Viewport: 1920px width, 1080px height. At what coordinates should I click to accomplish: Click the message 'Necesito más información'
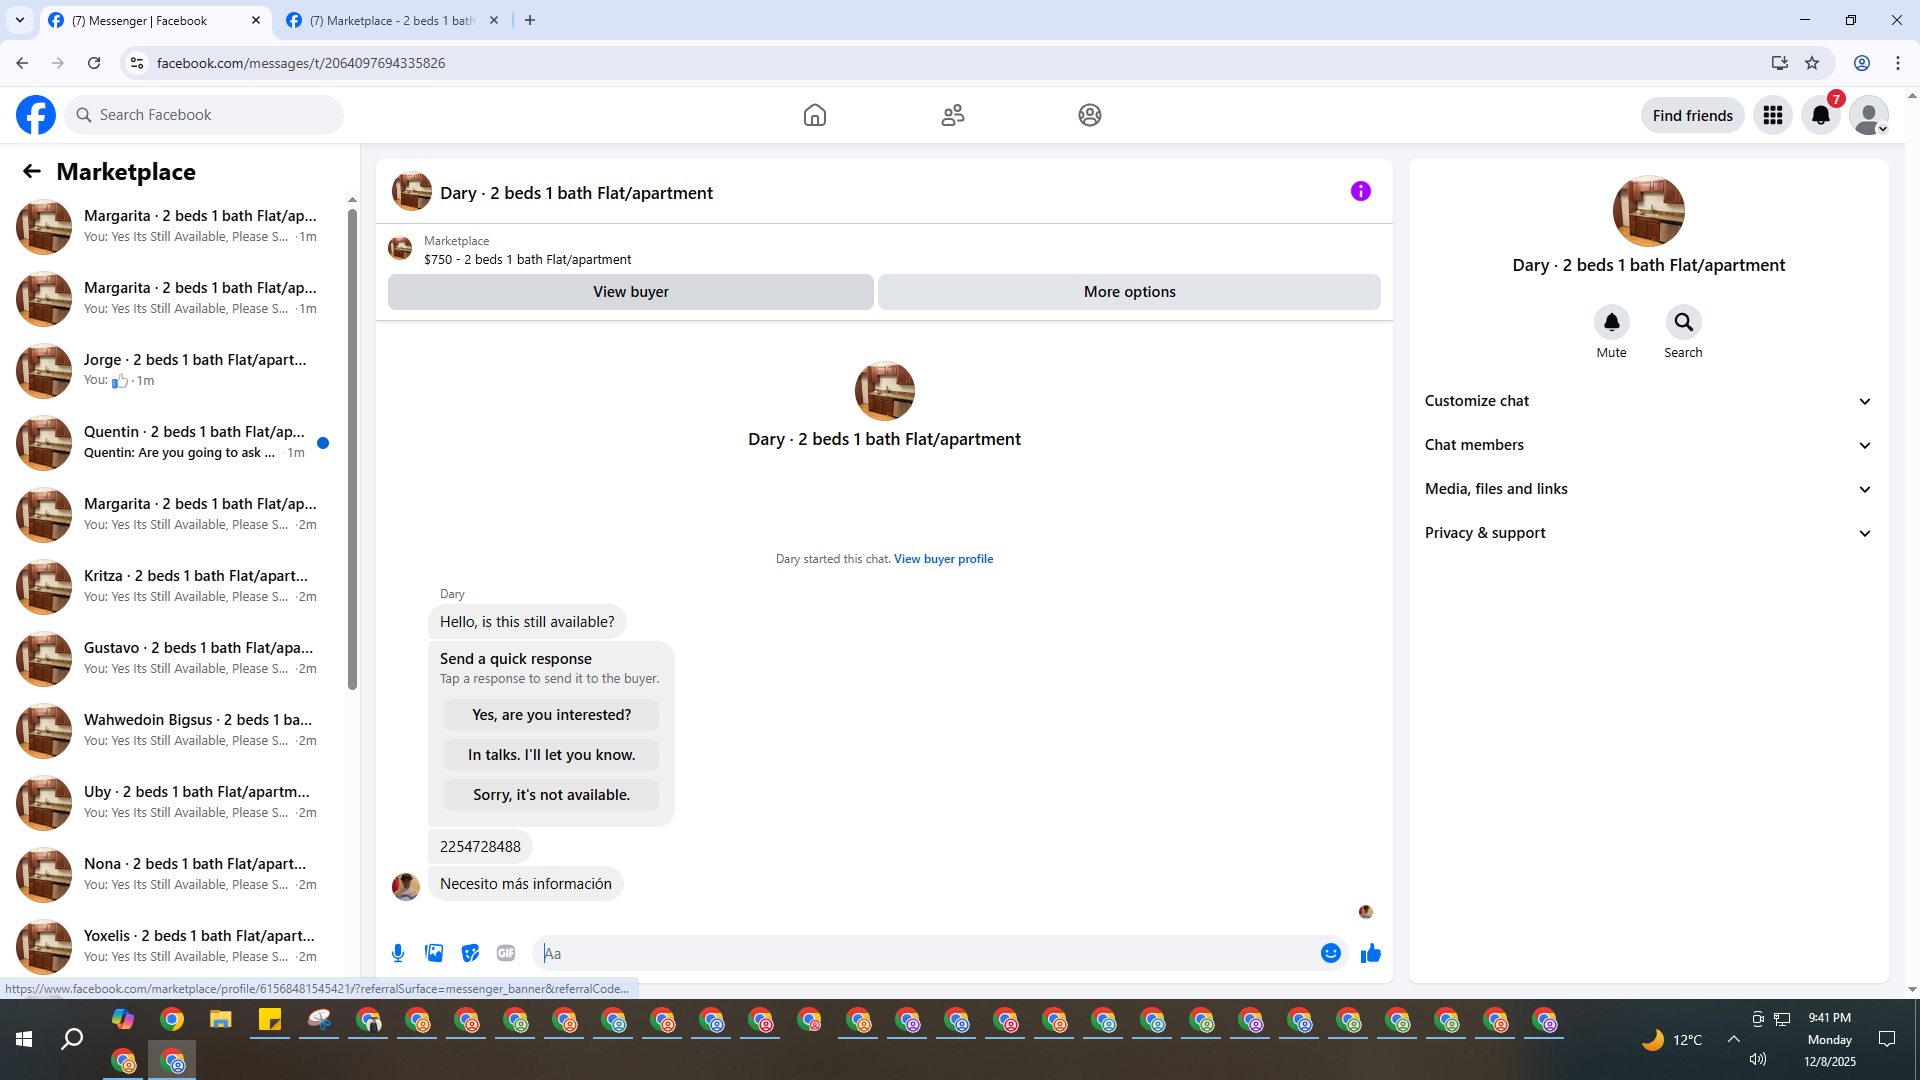[x=526, y=884]
